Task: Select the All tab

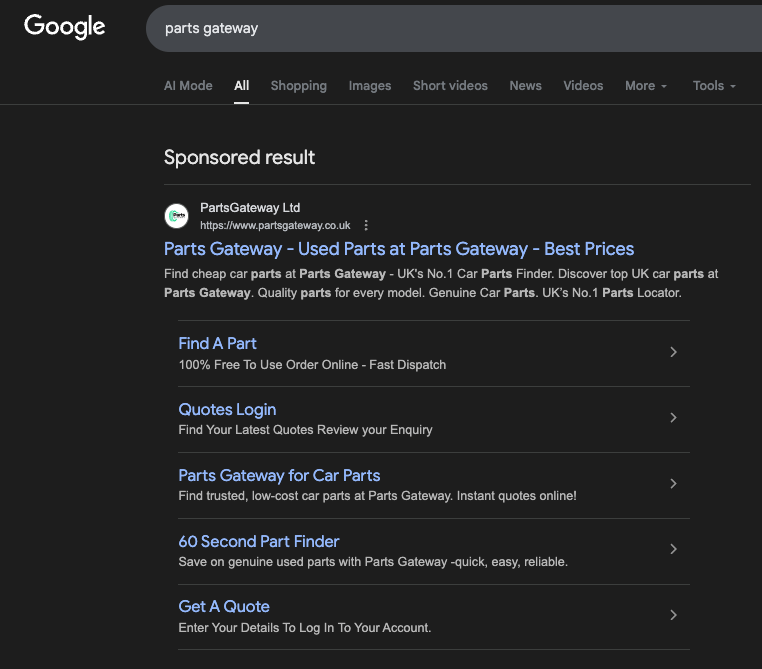Action: [242, 86]
